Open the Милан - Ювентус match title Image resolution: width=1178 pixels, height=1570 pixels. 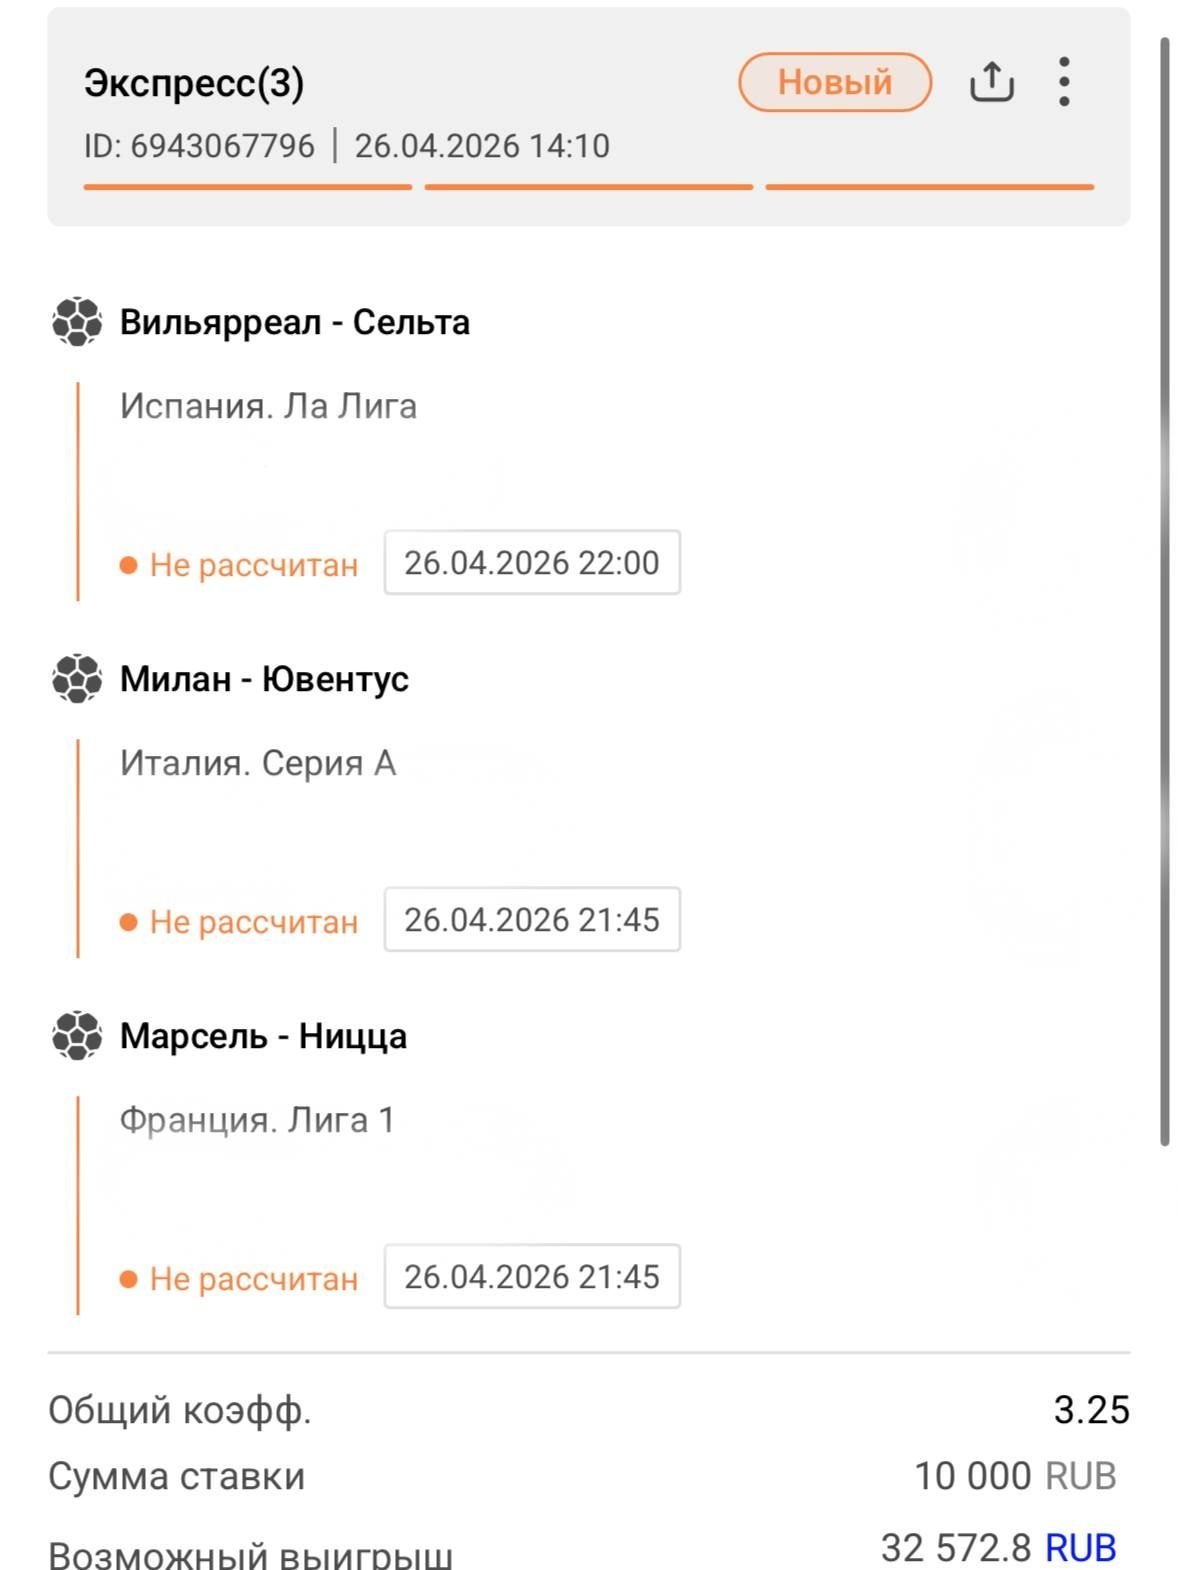pos(264,679)
